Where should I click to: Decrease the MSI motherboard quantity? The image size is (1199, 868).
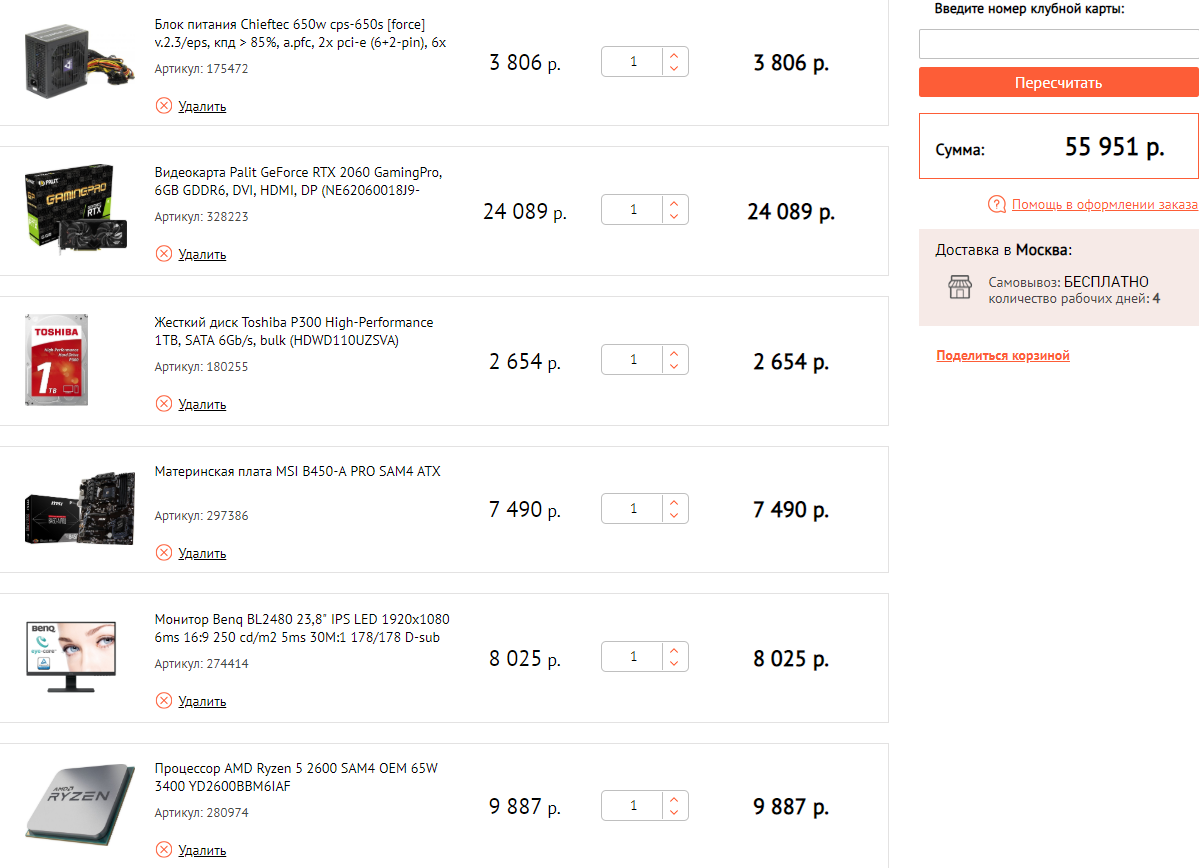point(674,515)
